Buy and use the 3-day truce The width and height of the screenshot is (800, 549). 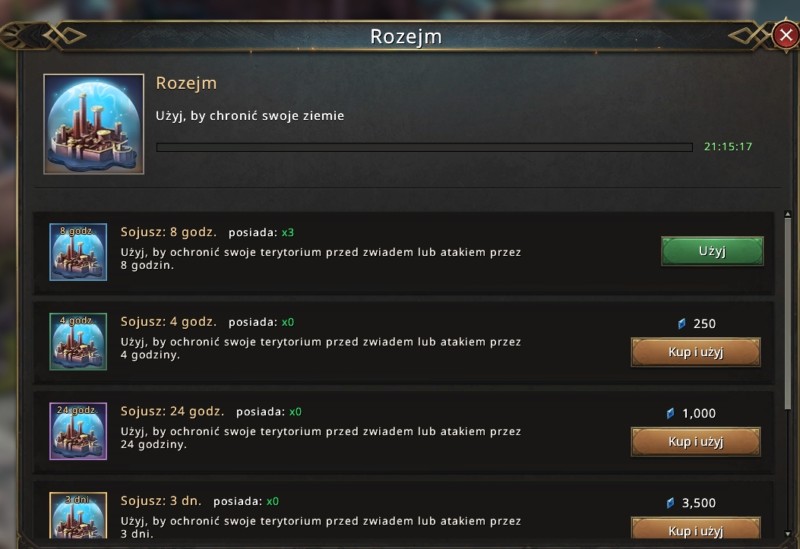point(696,529)
